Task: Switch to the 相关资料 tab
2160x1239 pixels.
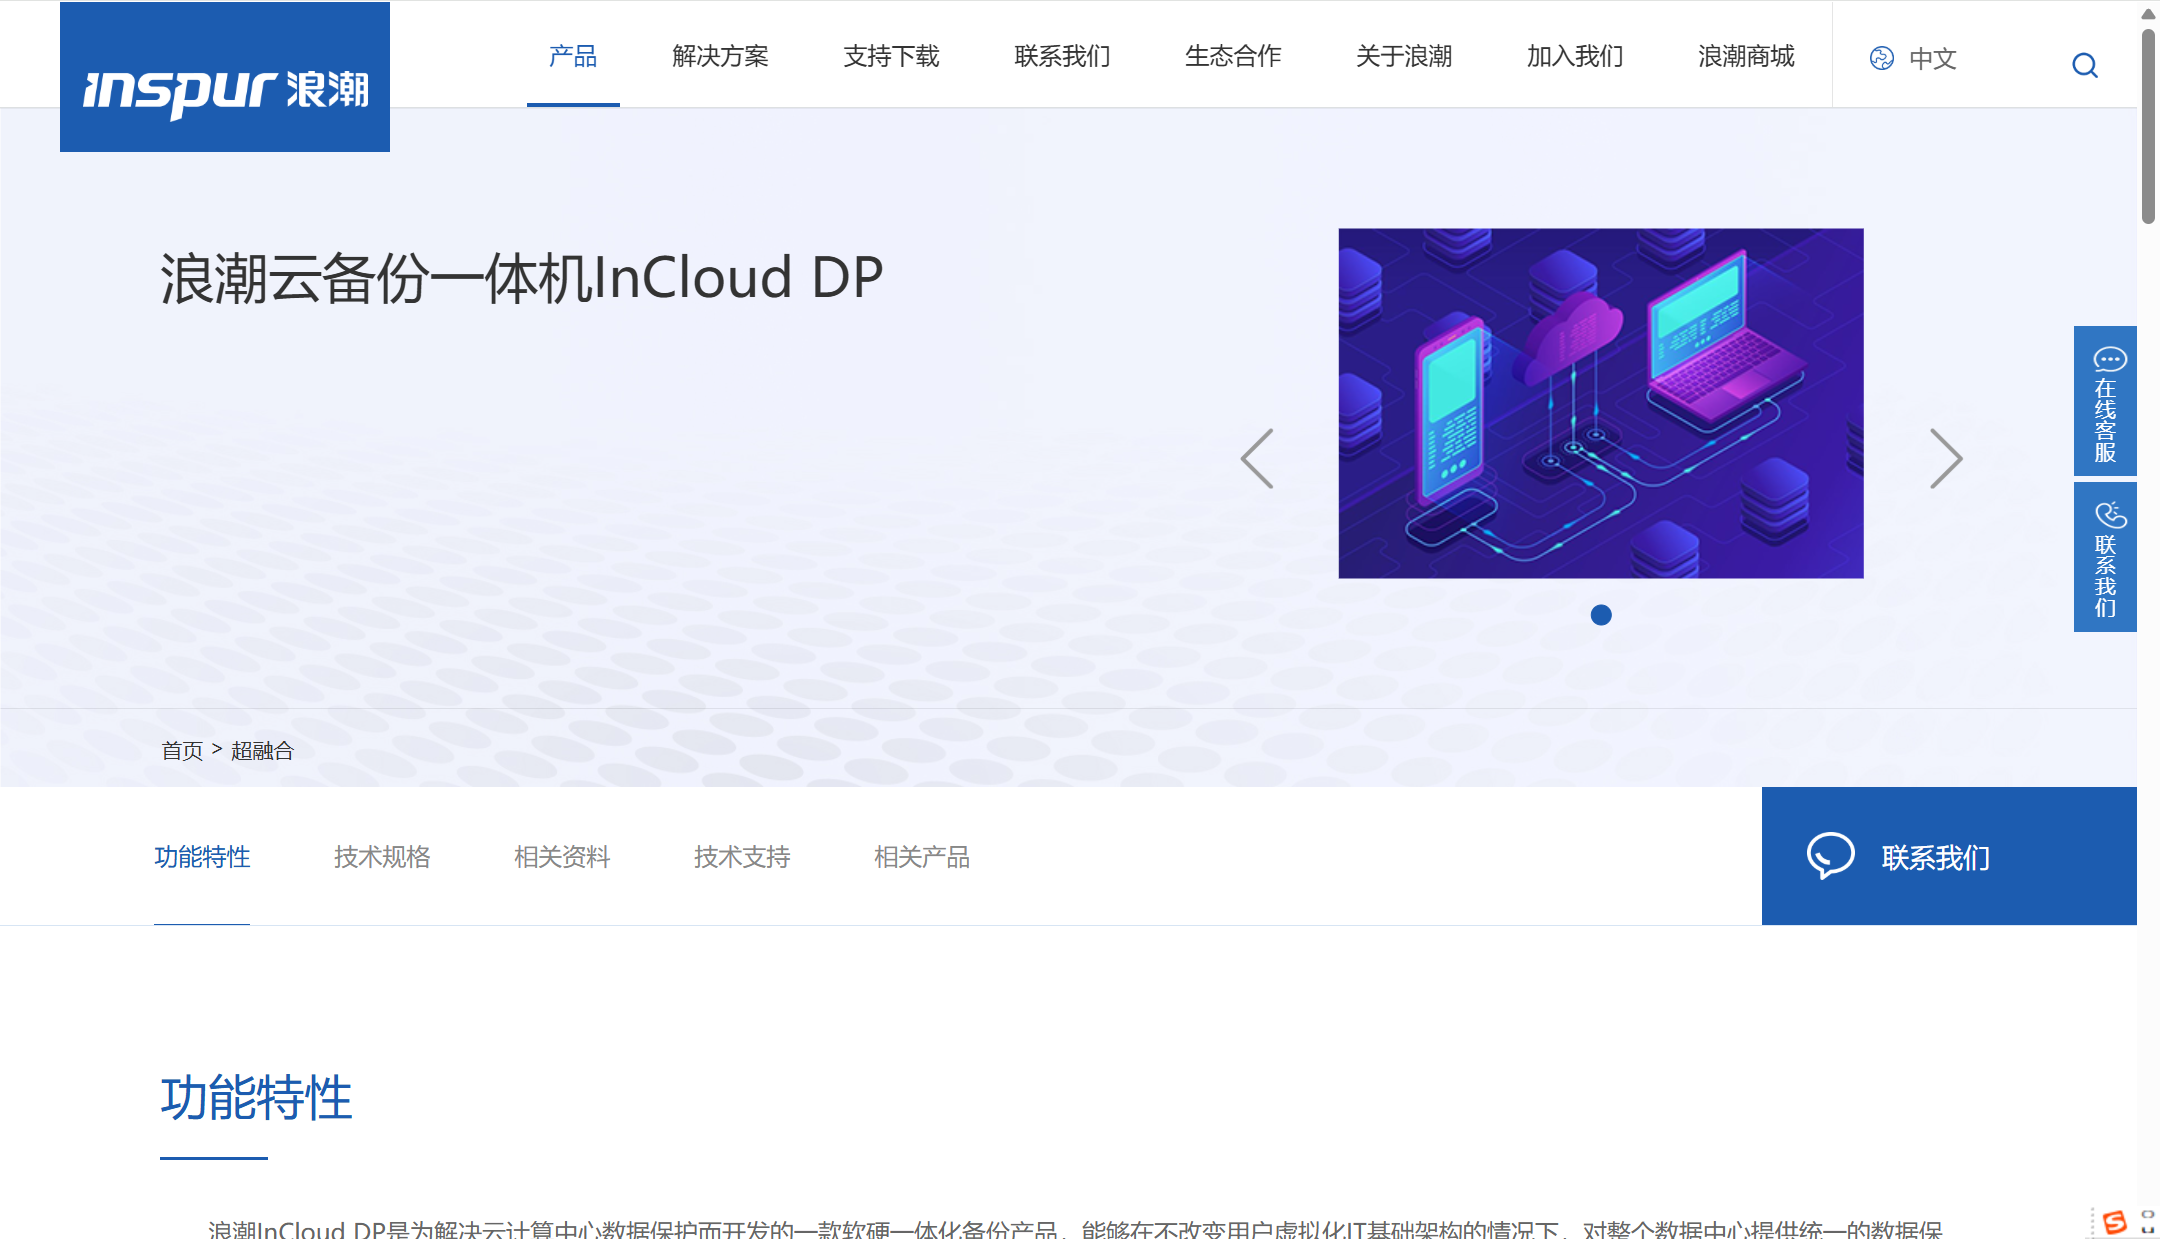Action: pyautogui.click(x=562, y=857)
